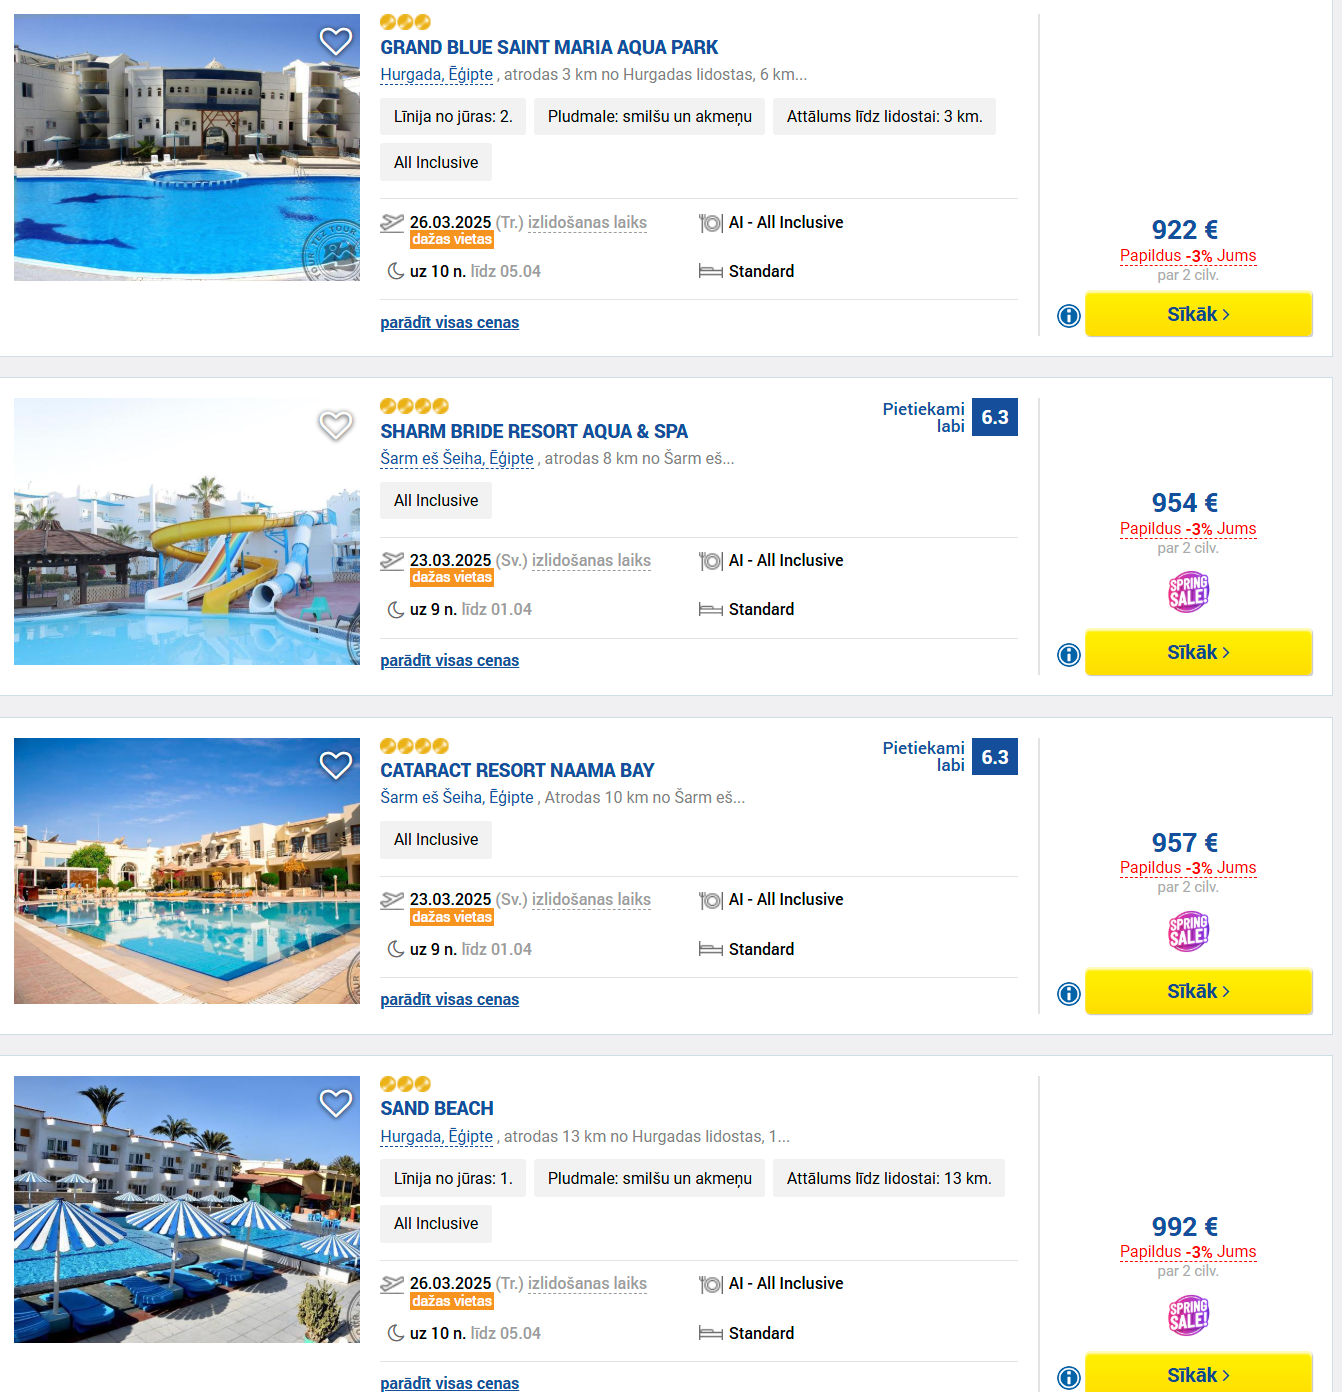Click Spring Sale badge under 992 € price
The width and height of the screenshot is (1342, 1392).
pyautogui.click(x=1188, y=1316)
